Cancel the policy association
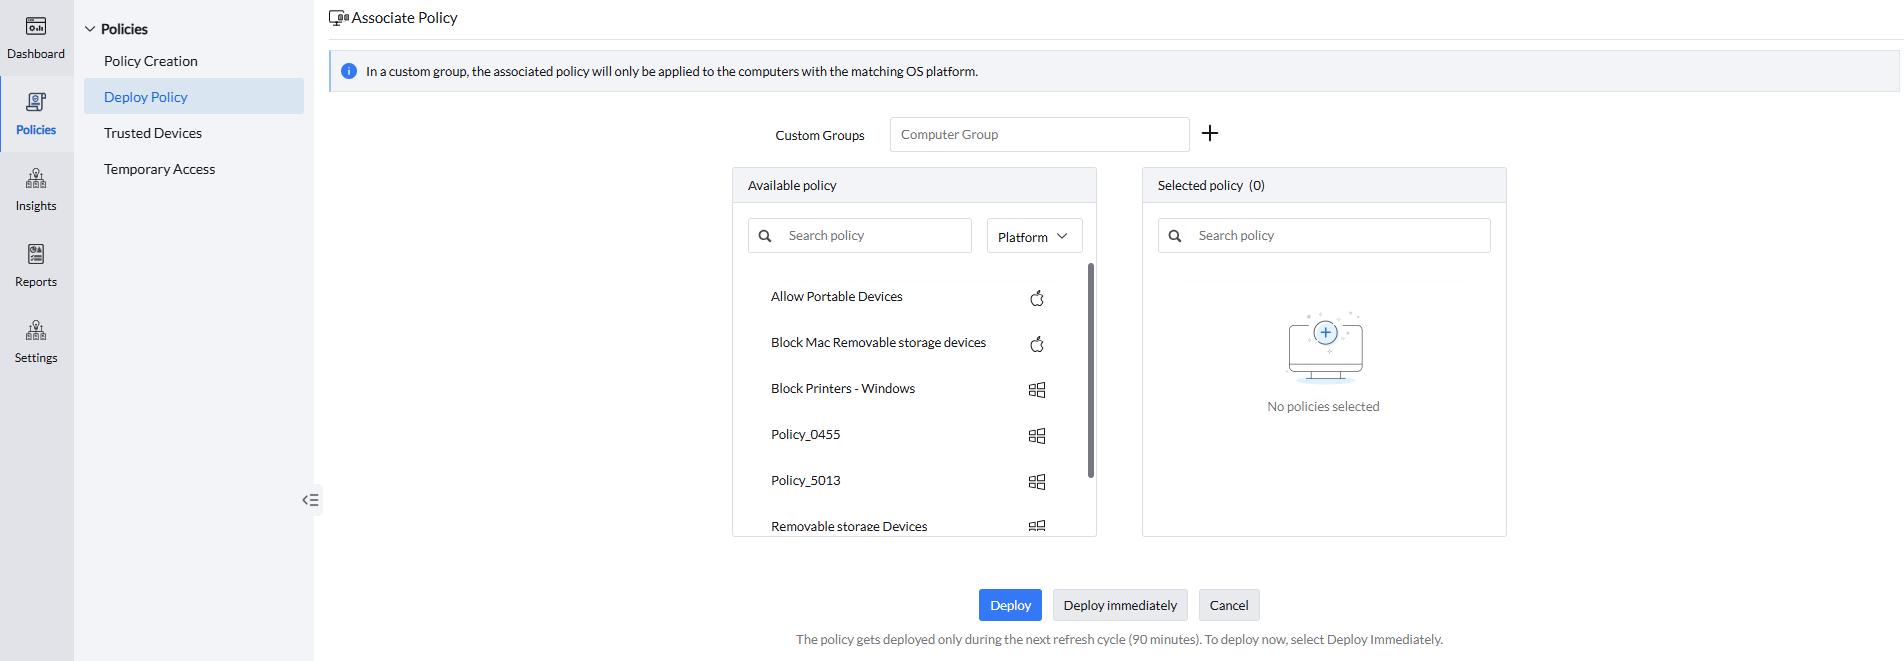This screenshot has height=661, width=1904. [1229, 605]
